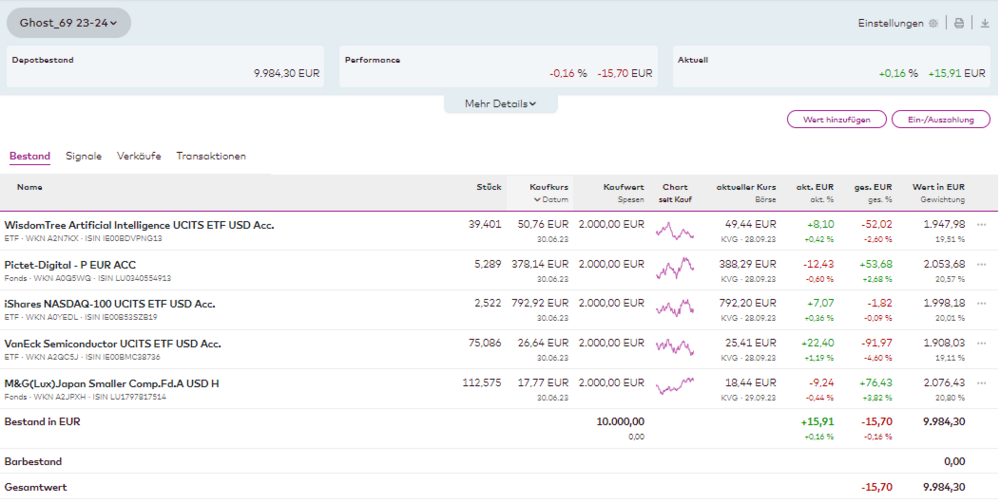Open three-dot menu for Pictet-Digital row

point(981,264)
